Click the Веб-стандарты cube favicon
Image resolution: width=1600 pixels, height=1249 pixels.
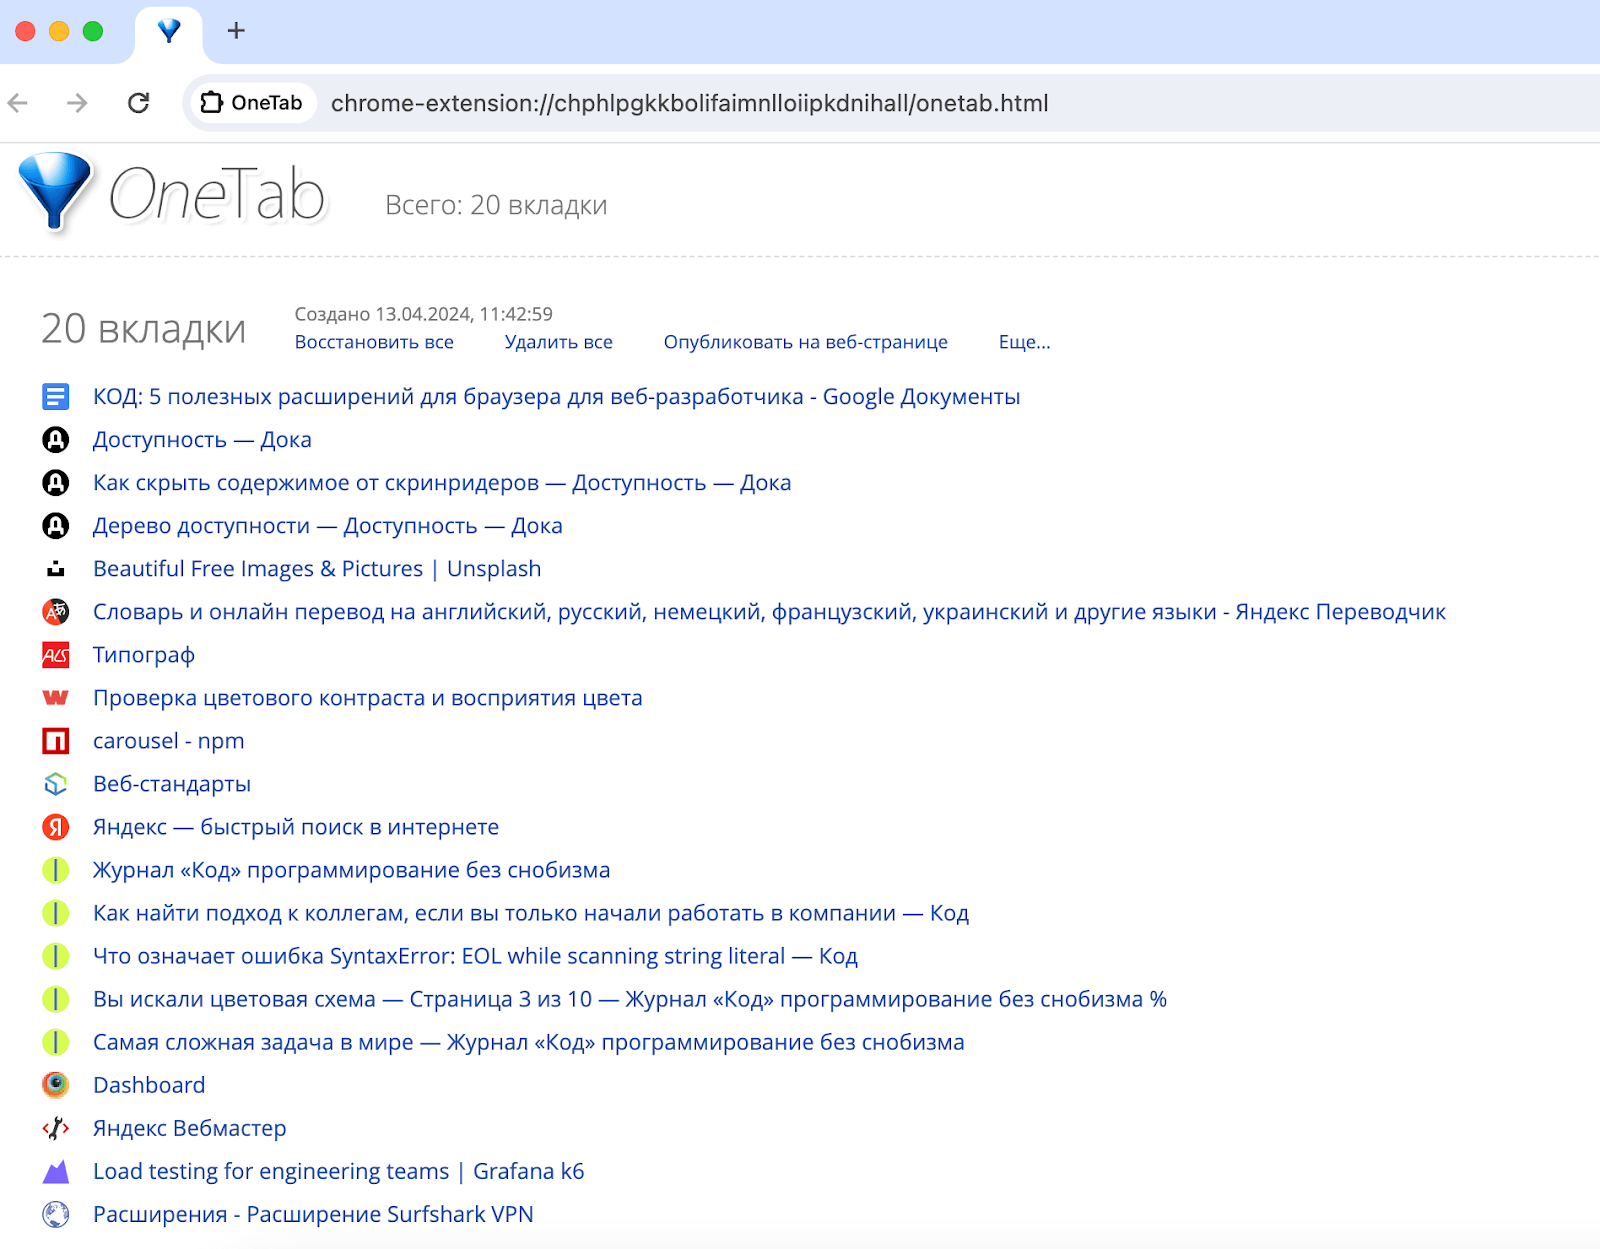56,784
